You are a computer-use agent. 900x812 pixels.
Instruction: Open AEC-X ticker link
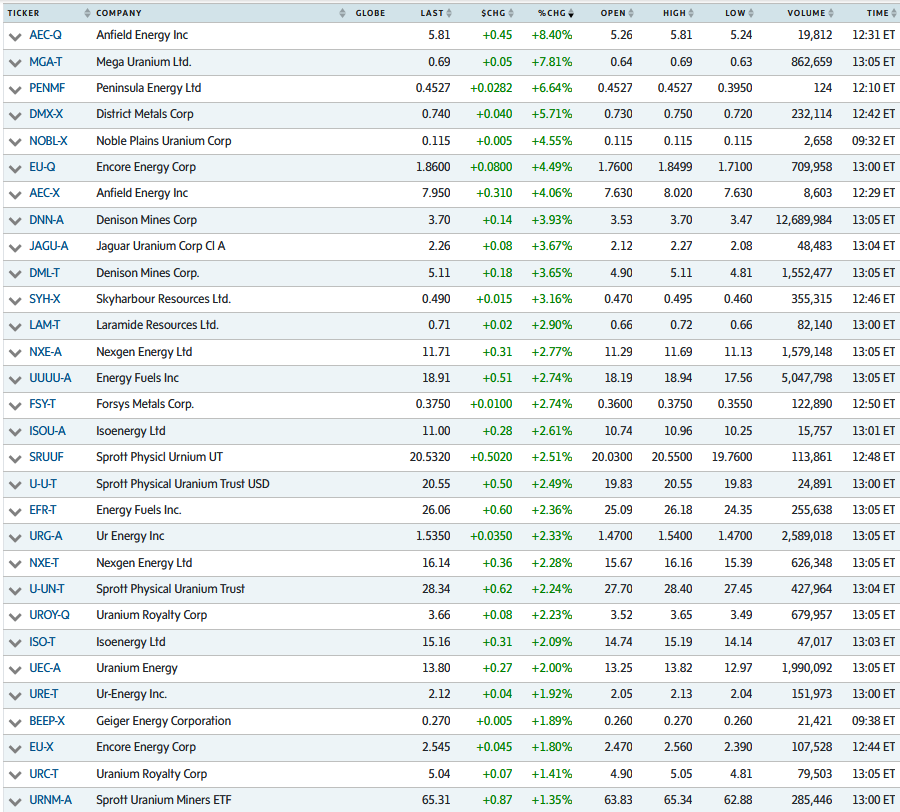[x=44, y=193]
